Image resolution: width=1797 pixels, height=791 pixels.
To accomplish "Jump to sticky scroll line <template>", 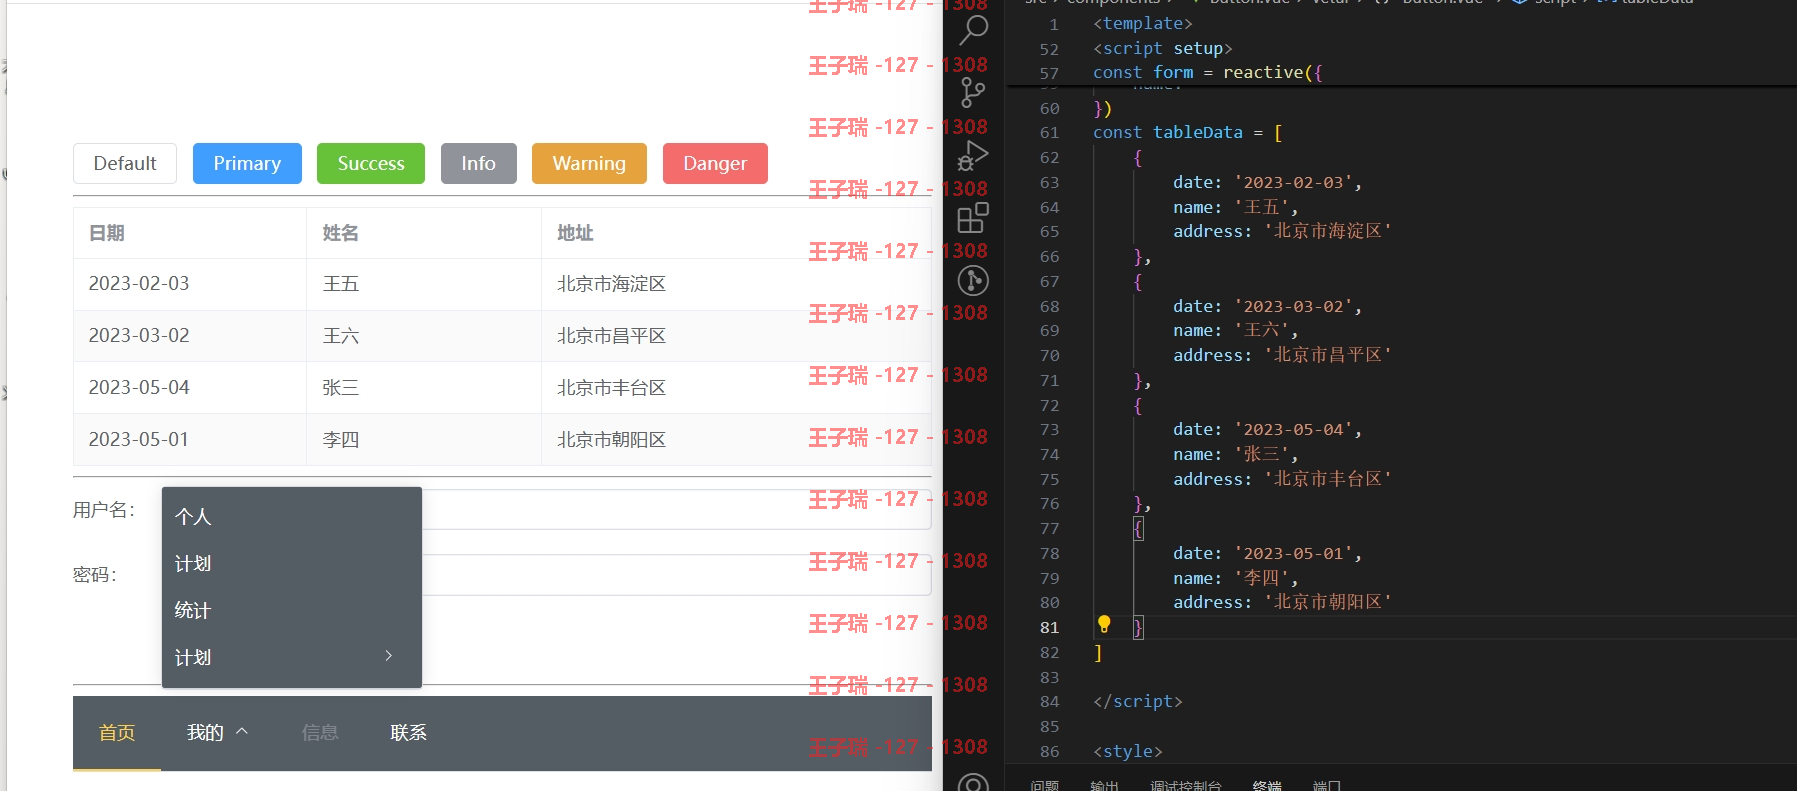I will coord(1143,24).
